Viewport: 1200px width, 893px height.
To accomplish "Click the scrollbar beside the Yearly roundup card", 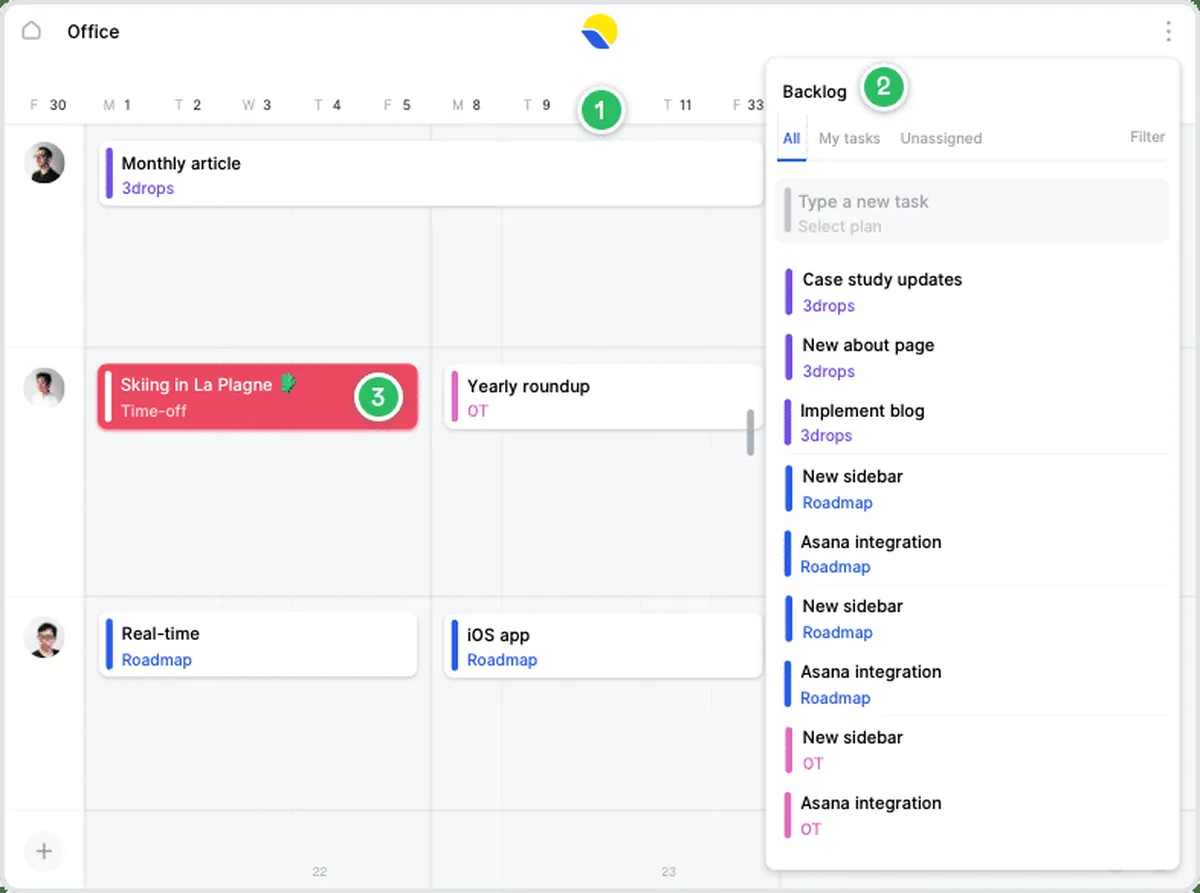I will tap(752, 430).
